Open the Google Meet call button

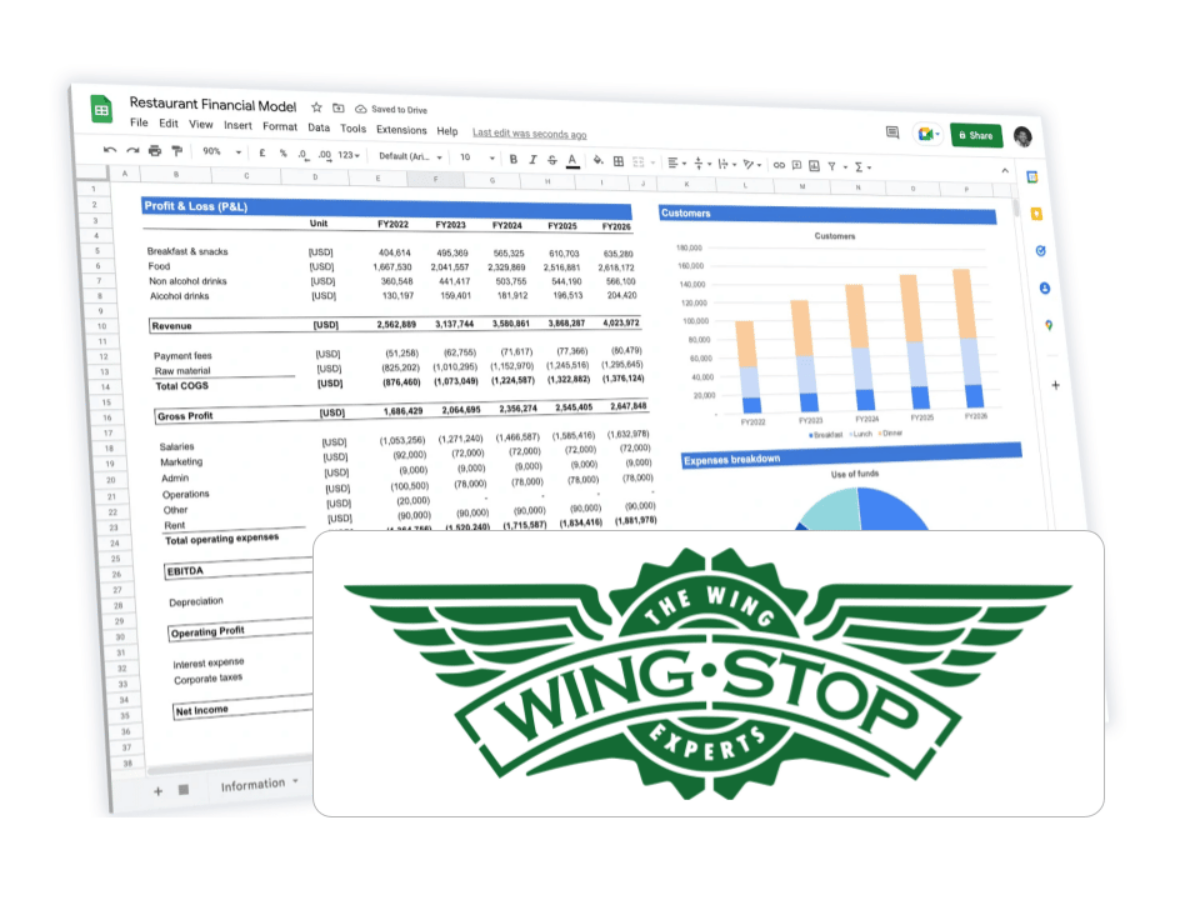tap(926, 134)
